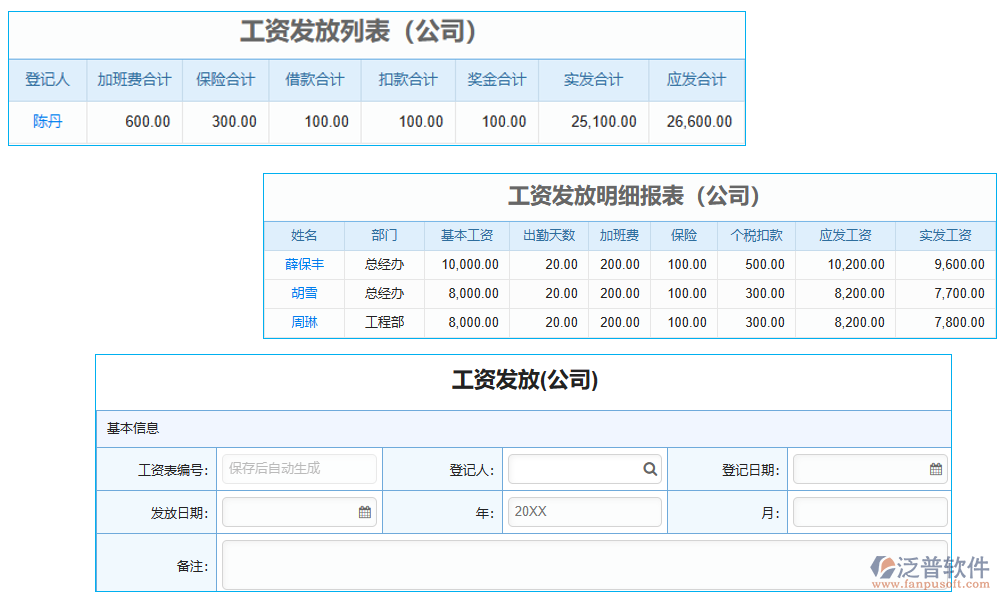Image resolution: width=1000 pixels, height=600 pixels.
Task: Open employee 薛保丰 detail link
Action: pos(304,265)
